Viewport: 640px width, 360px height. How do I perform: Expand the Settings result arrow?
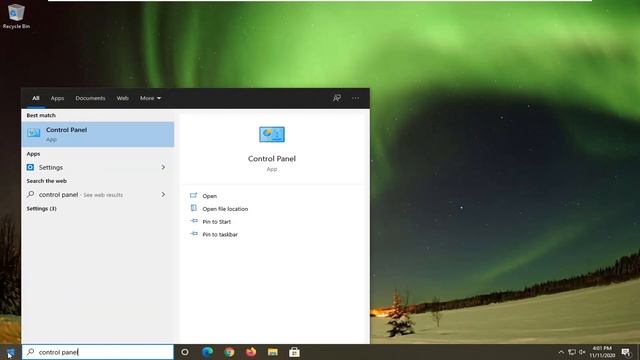click(x=163, y=167)
